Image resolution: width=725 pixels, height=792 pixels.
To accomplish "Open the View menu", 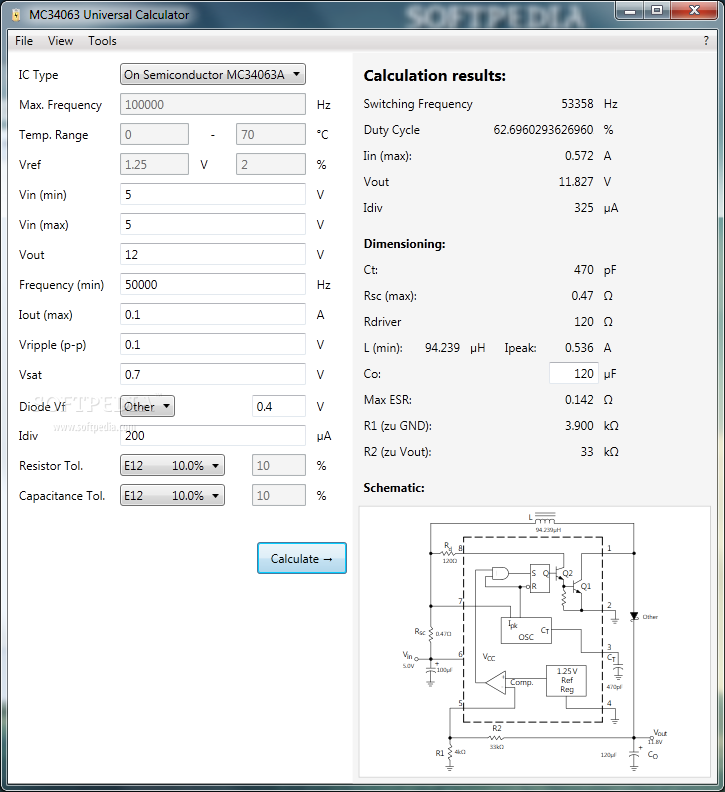I will [60, 41].
